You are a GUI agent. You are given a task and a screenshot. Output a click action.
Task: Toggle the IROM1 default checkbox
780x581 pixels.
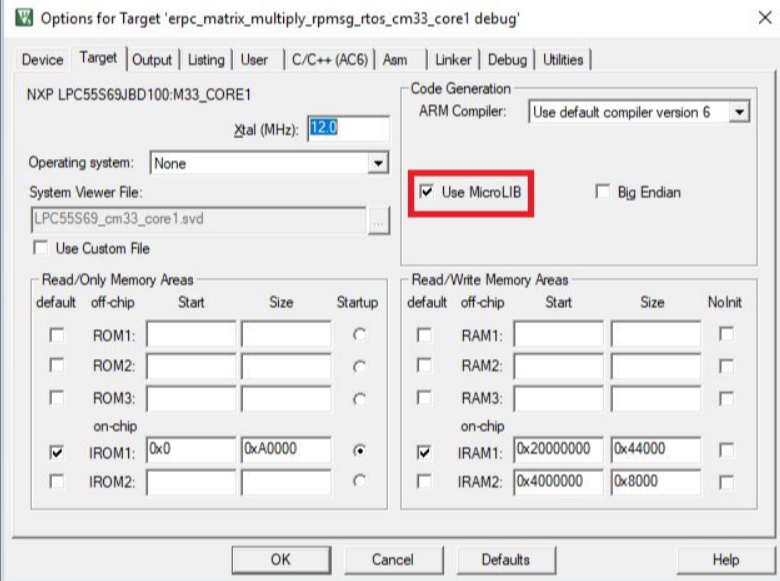pyautogui.click(x=56, y=452)
